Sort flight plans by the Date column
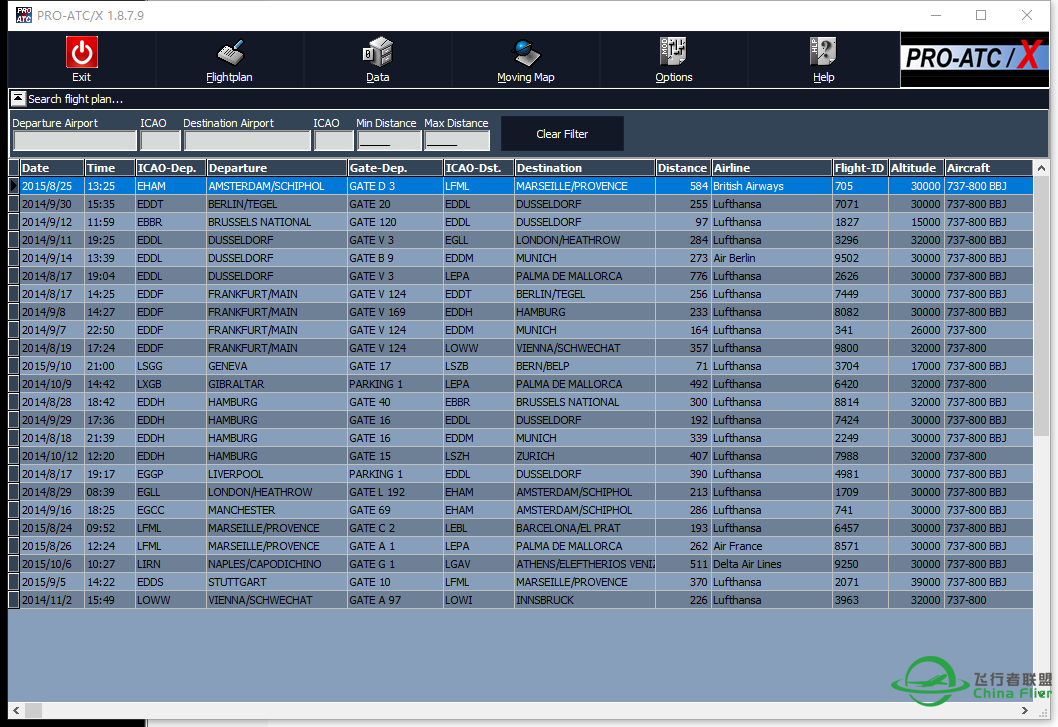The image size is (1058, 727). coord(48,167)
